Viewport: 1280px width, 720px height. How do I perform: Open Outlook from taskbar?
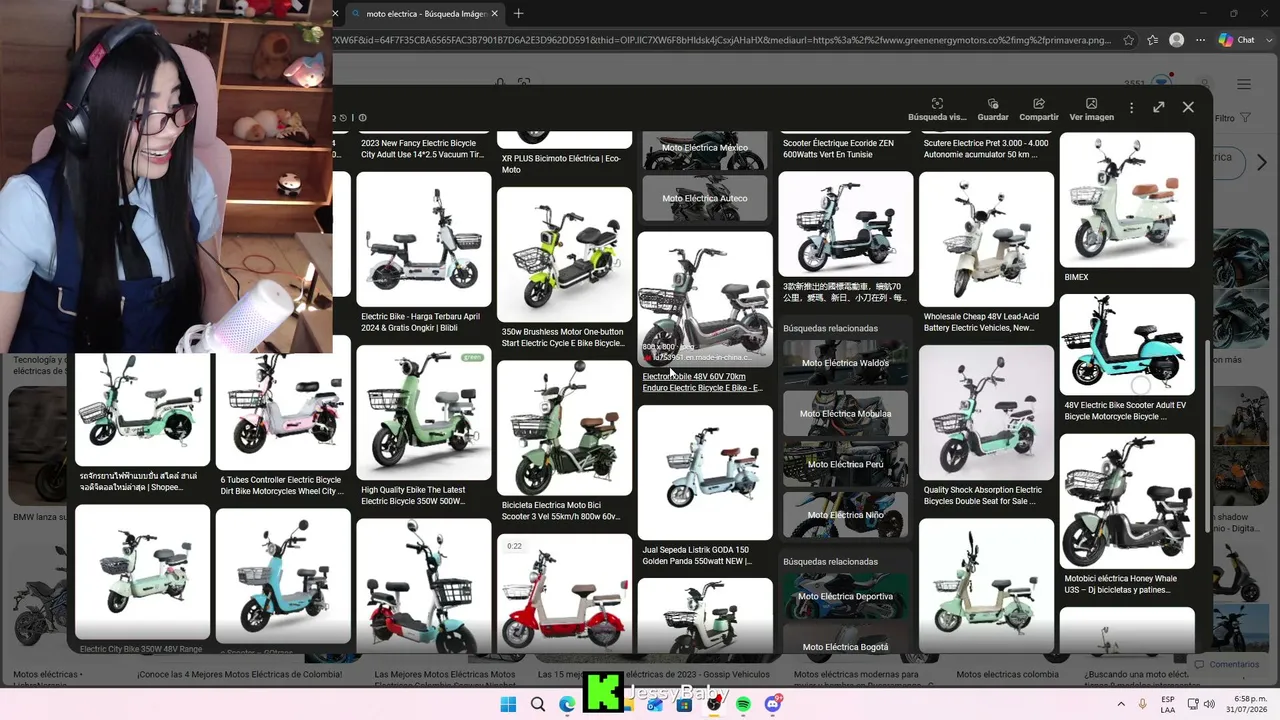[655, 705]
